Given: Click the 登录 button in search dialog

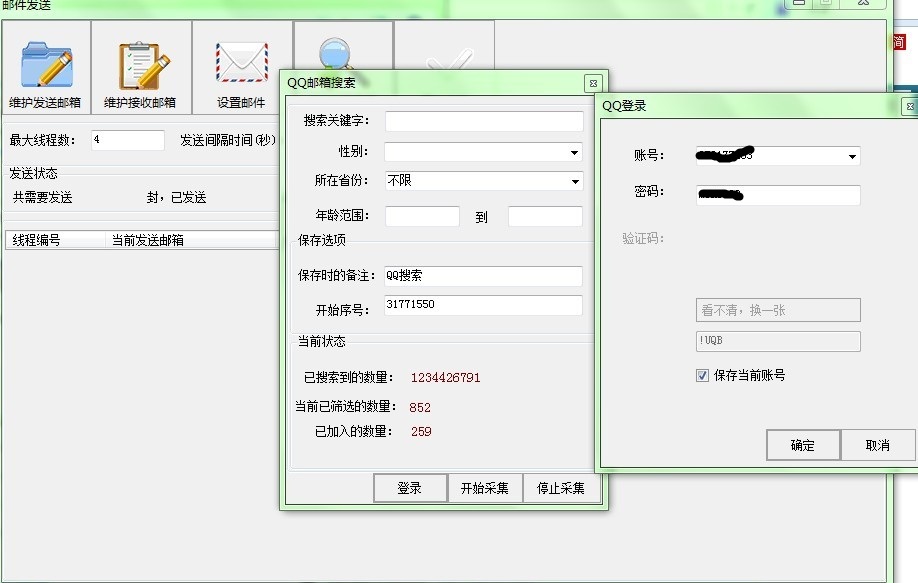Looking at the screenshot, I should [x=410, y=488].
